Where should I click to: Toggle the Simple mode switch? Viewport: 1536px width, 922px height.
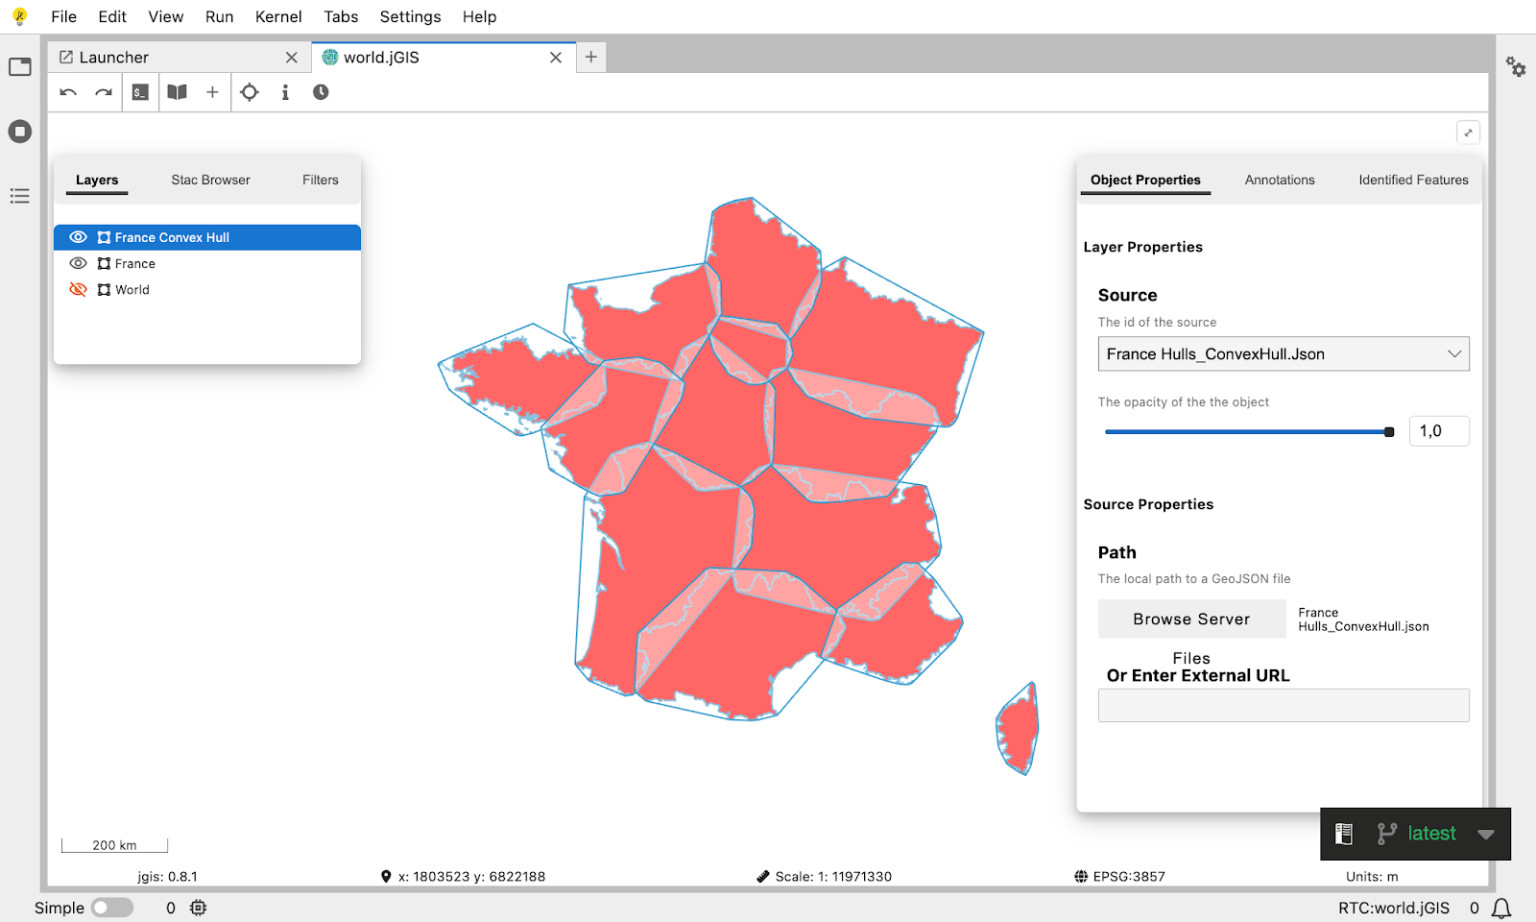tap(112, 907)
